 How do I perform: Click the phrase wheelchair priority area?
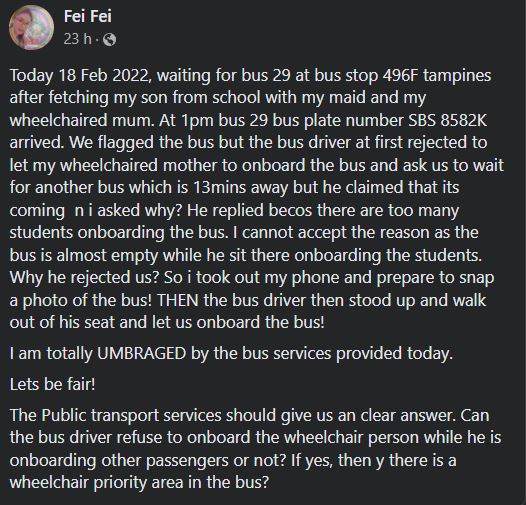click(96, 483)
